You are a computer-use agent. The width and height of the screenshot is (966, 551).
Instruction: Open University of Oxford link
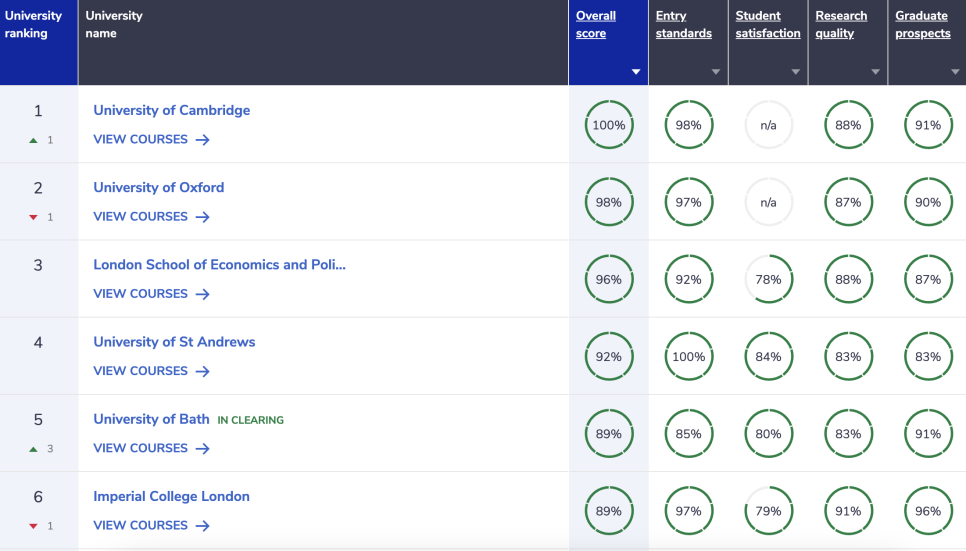pyautogui.click(x=158, y=187)
